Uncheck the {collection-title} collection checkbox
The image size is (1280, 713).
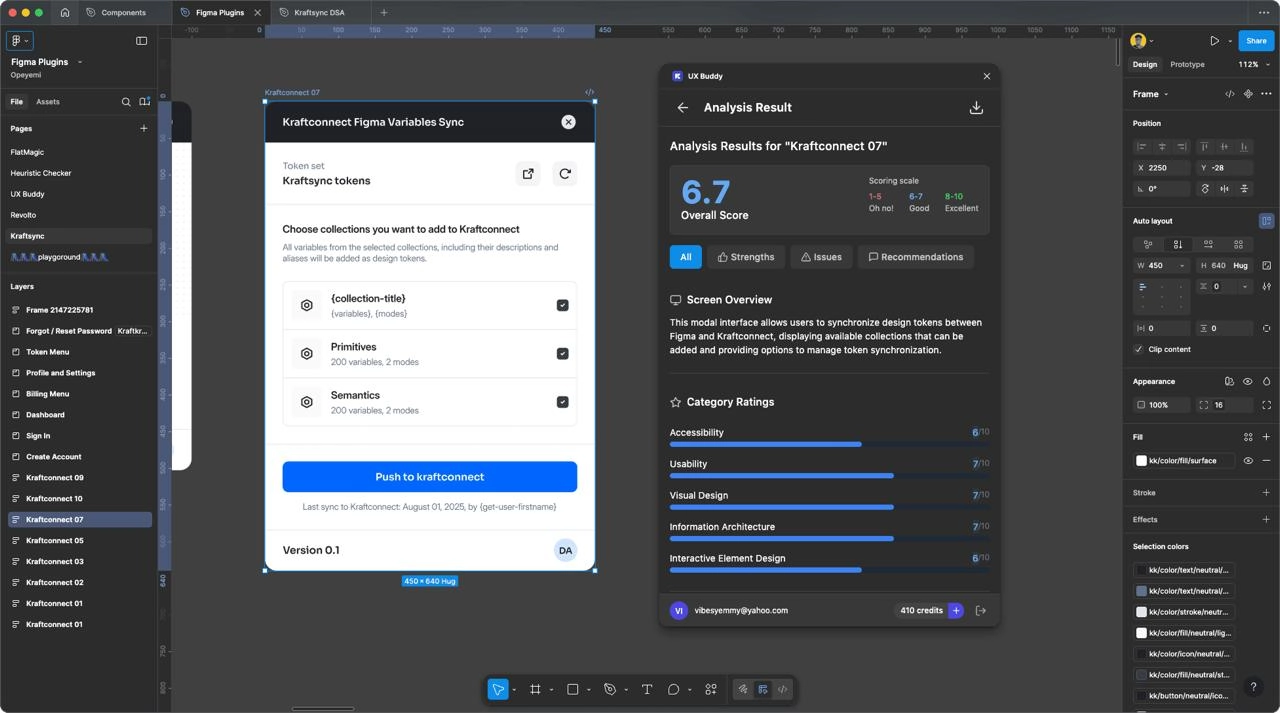(x=563, y=305)
